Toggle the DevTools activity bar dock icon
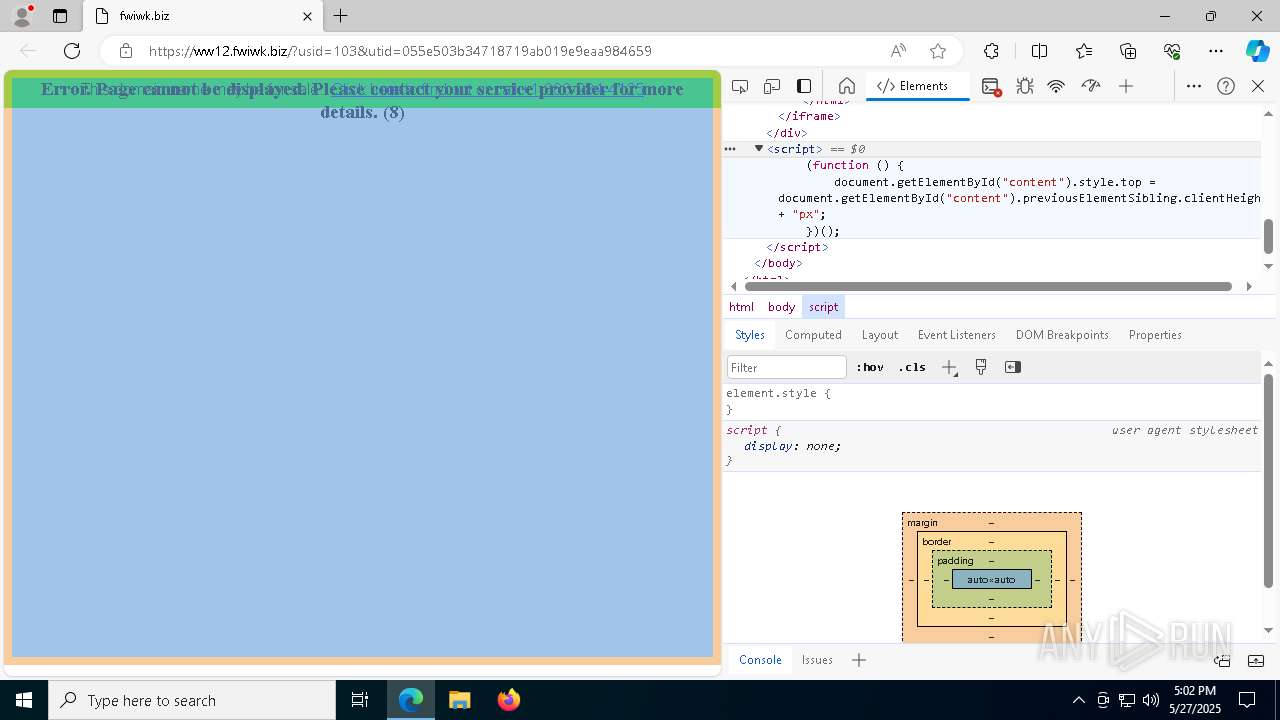Screen dimensions: 1280x720 (x=804, y=86)
